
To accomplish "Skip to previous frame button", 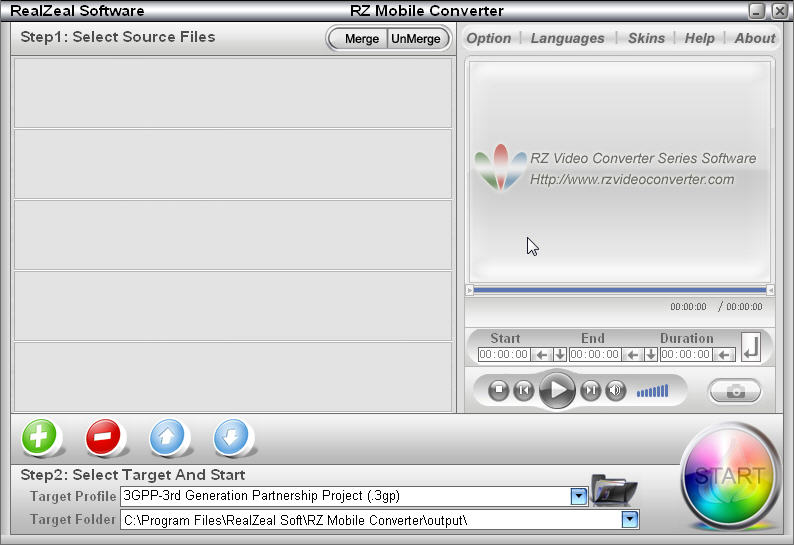I will [524, 391].
